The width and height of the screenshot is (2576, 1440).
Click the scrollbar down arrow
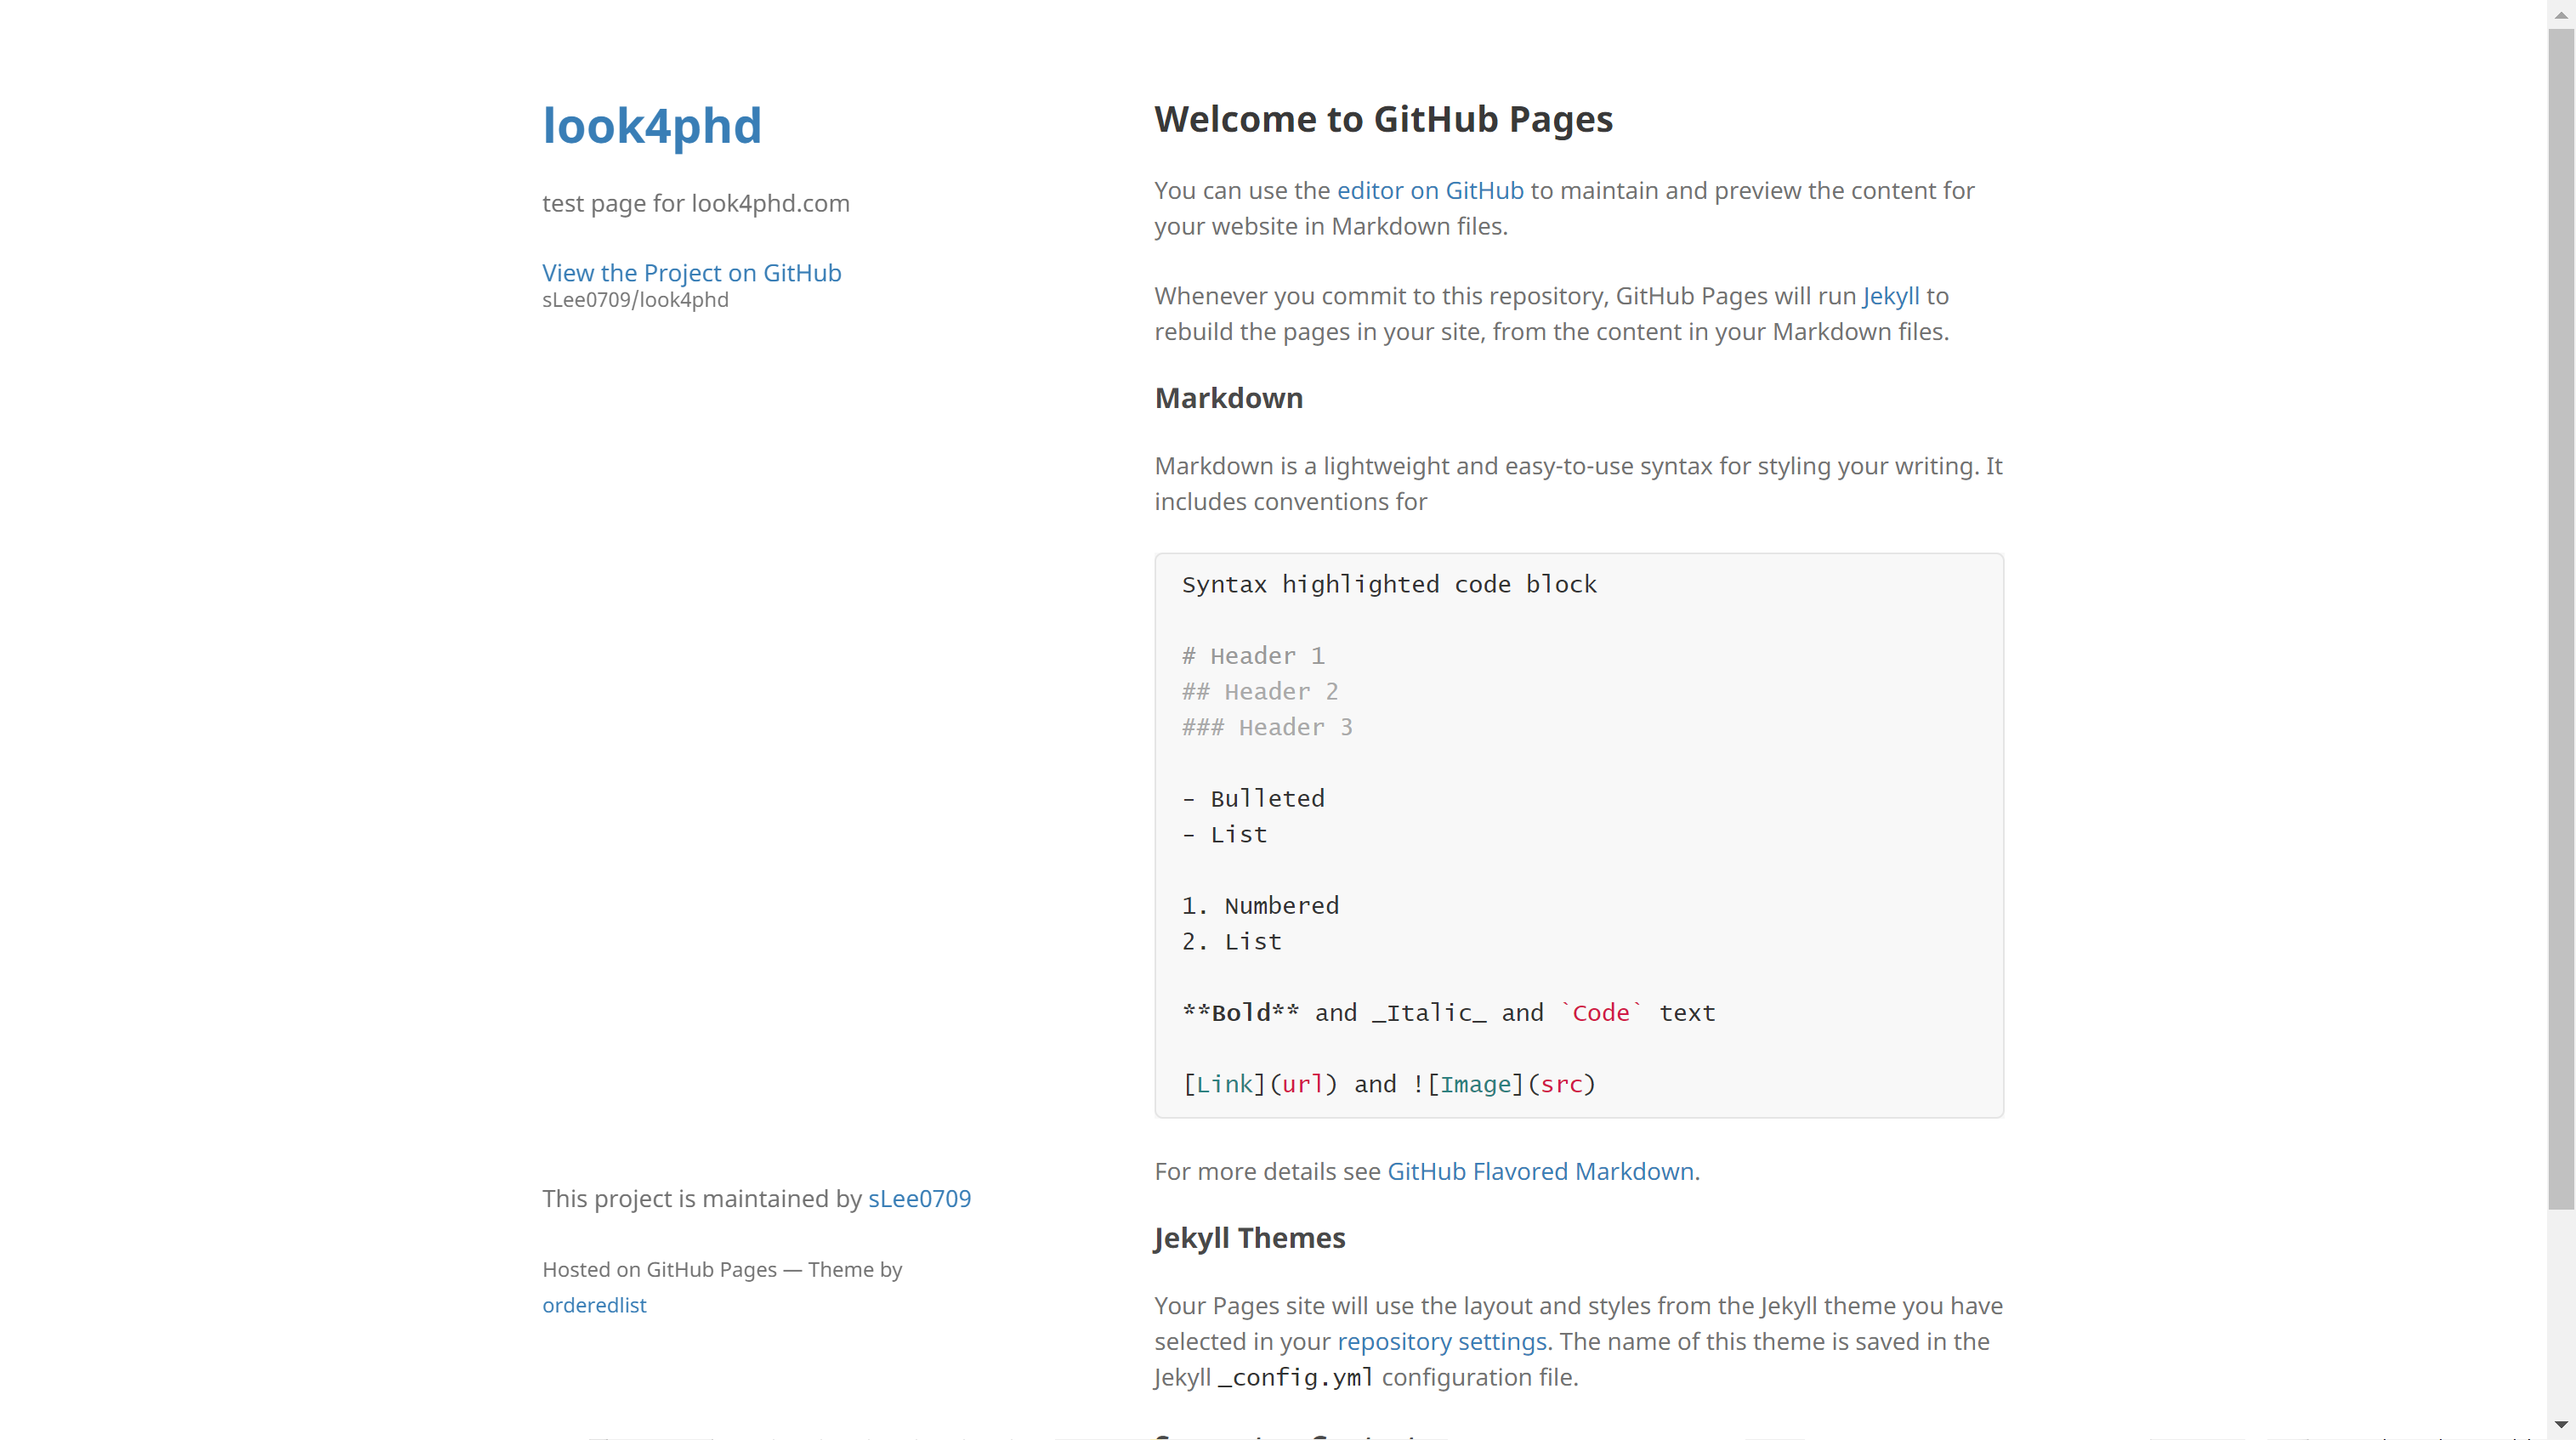pyautogui.click(x=2561, y=1425)
